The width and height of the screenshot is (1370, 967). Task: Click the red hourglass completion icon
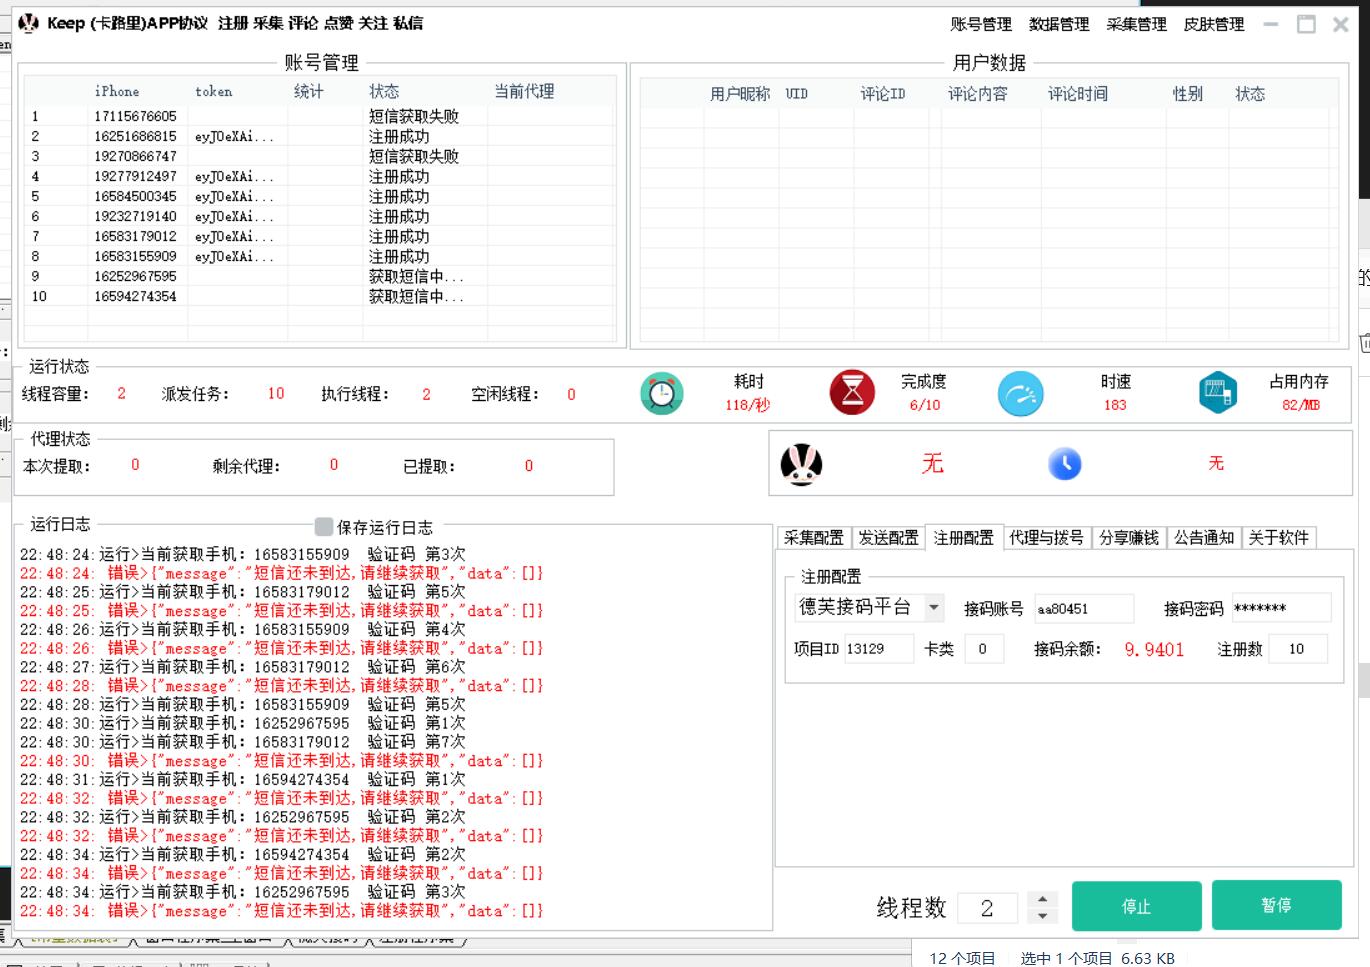click(x=852, y=393)
